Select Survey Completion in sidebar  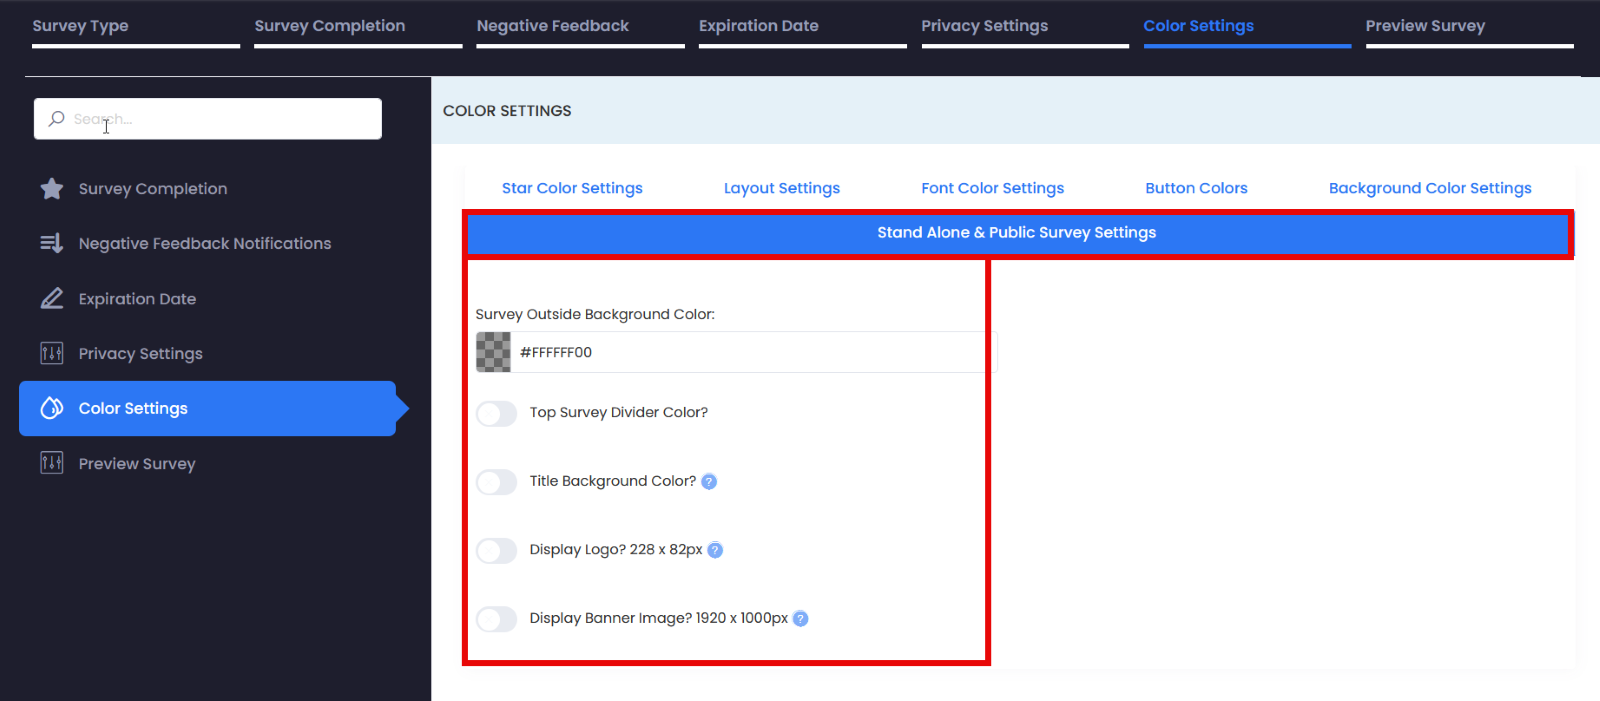208,189
